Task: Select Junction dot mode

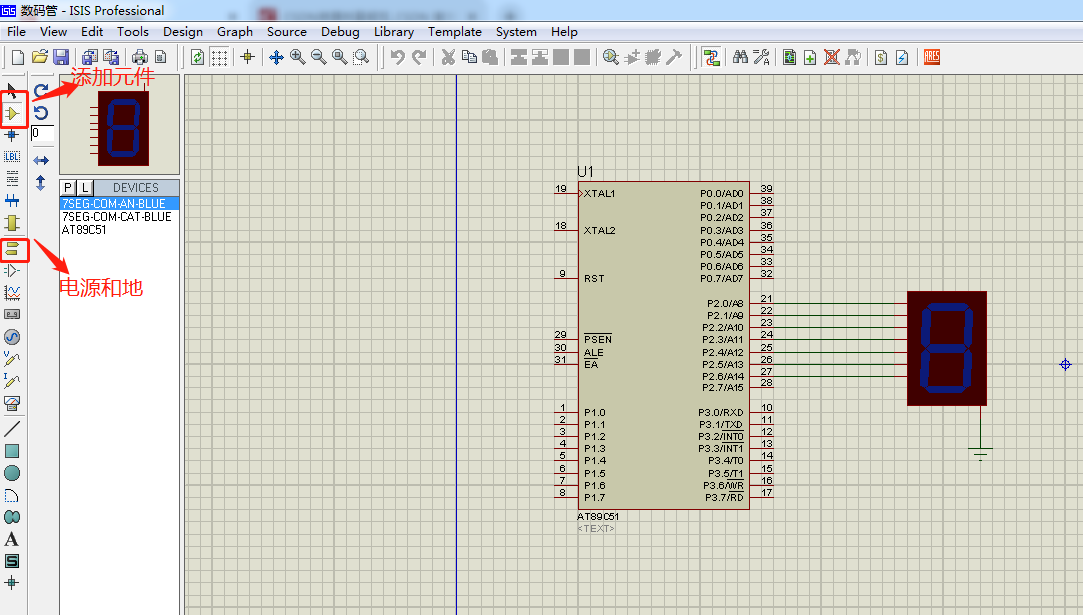Action: pyautogui.click(x=12, y=135)
